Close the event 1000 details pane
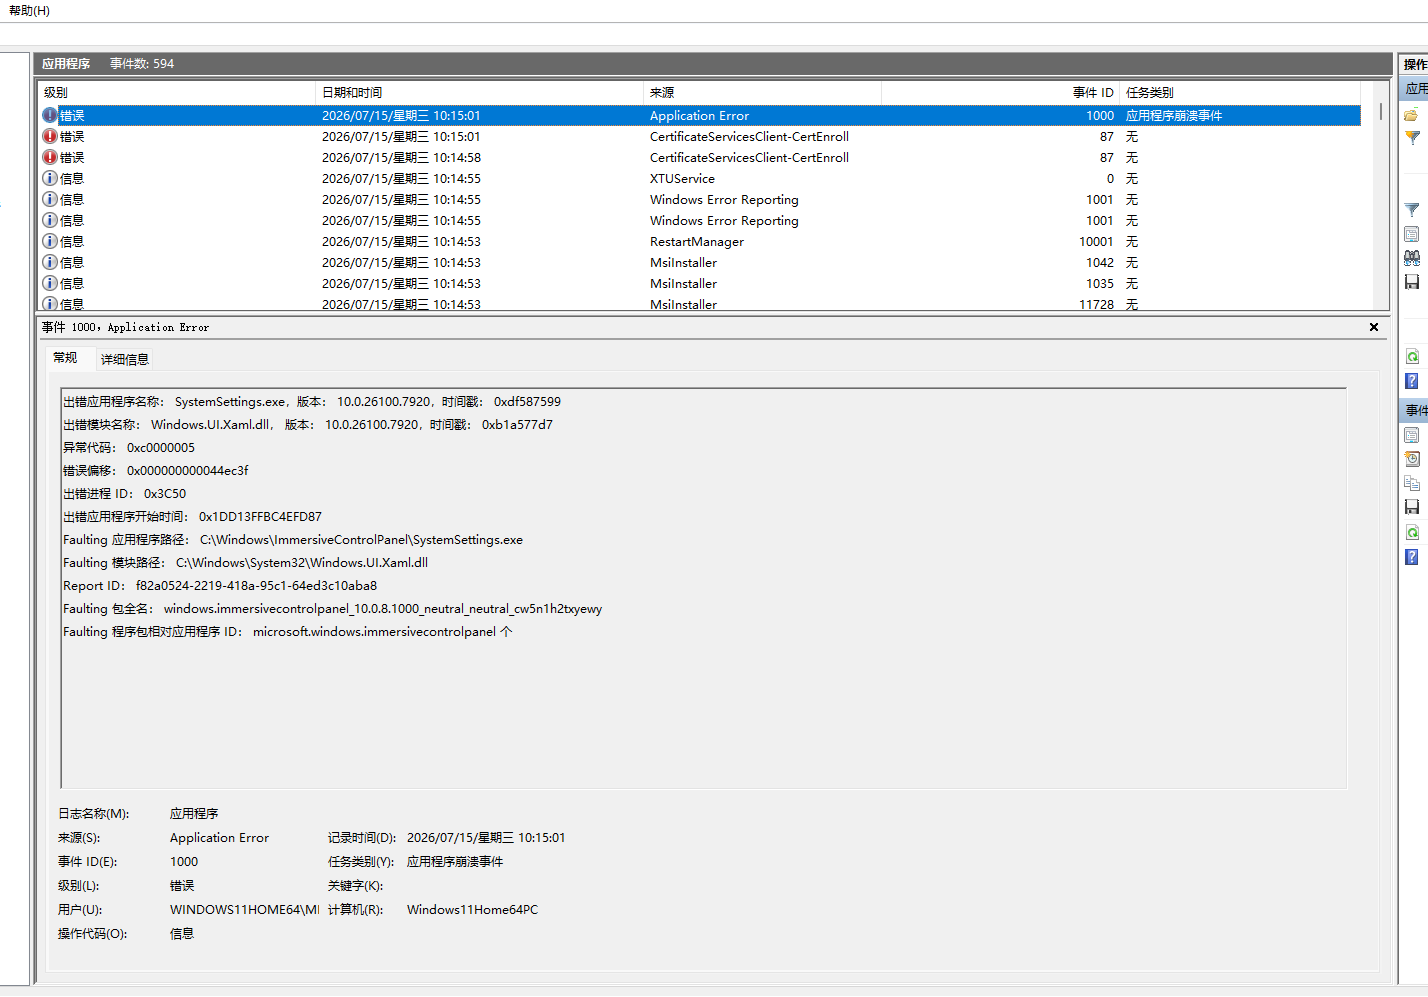Viewport: 1428px width, 997px height. coord(1374,327)
